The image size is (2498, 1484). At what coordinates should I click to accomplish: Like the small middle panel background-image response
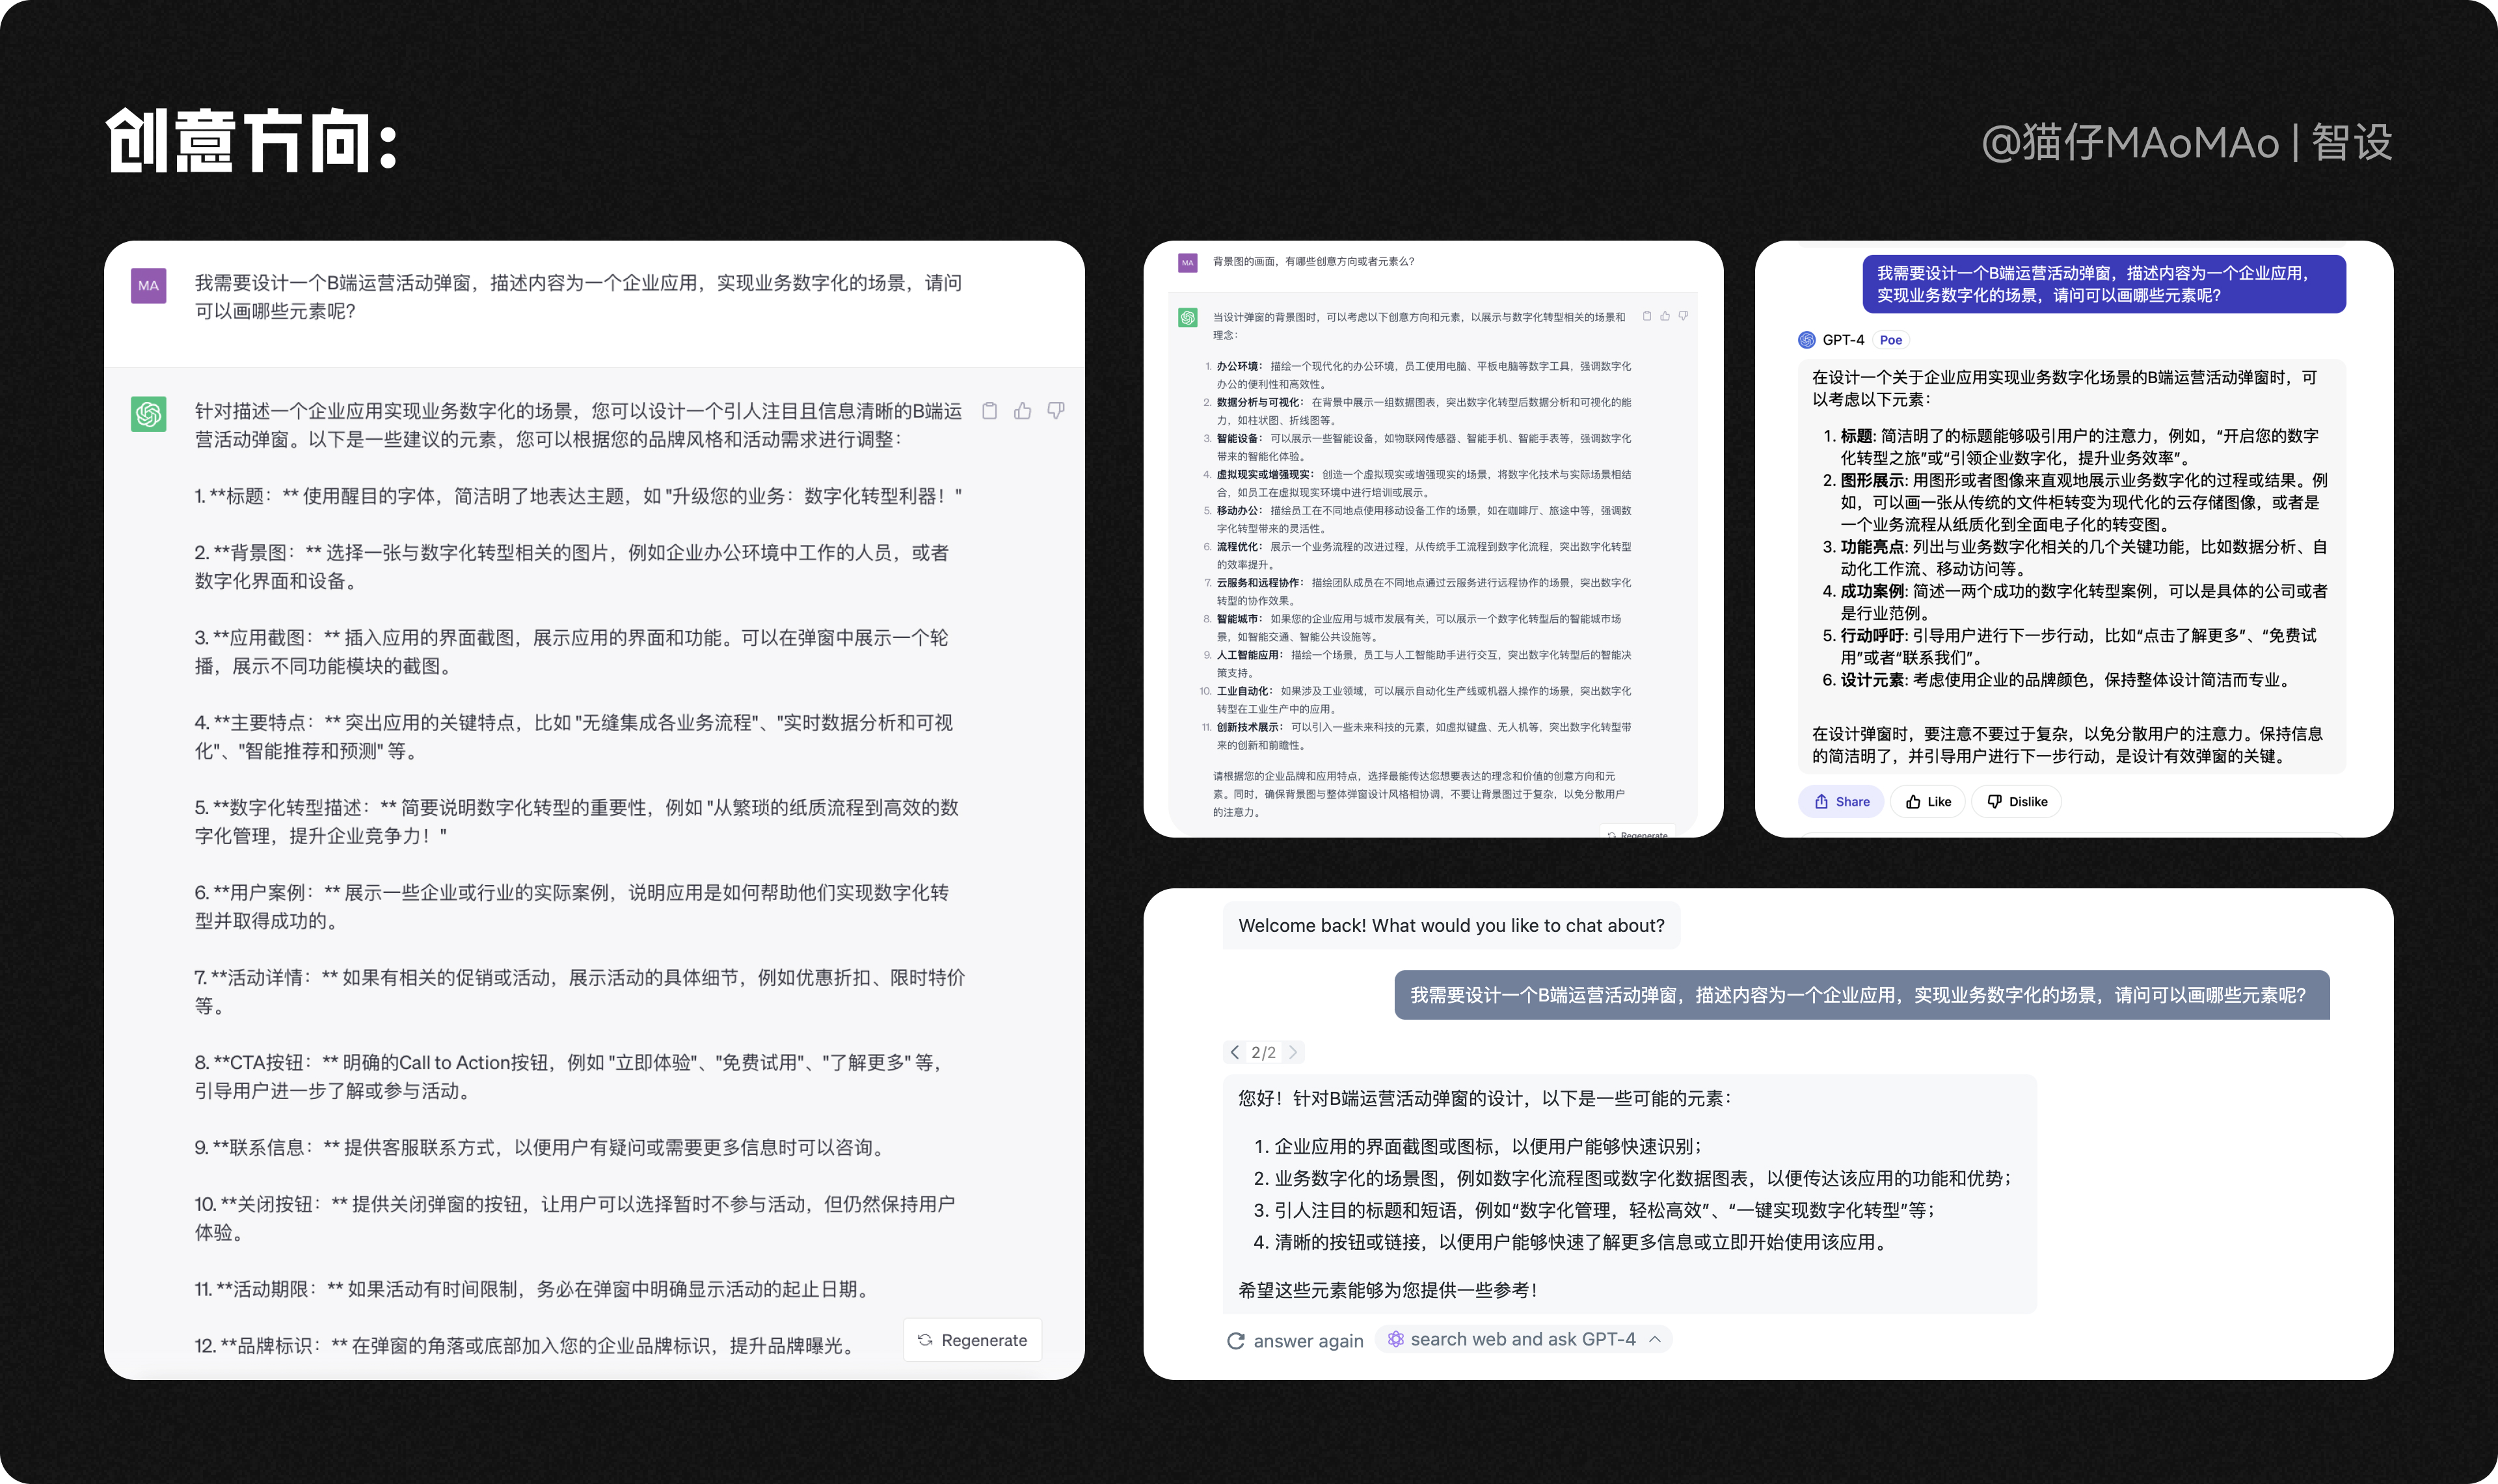click(1665, 316)
